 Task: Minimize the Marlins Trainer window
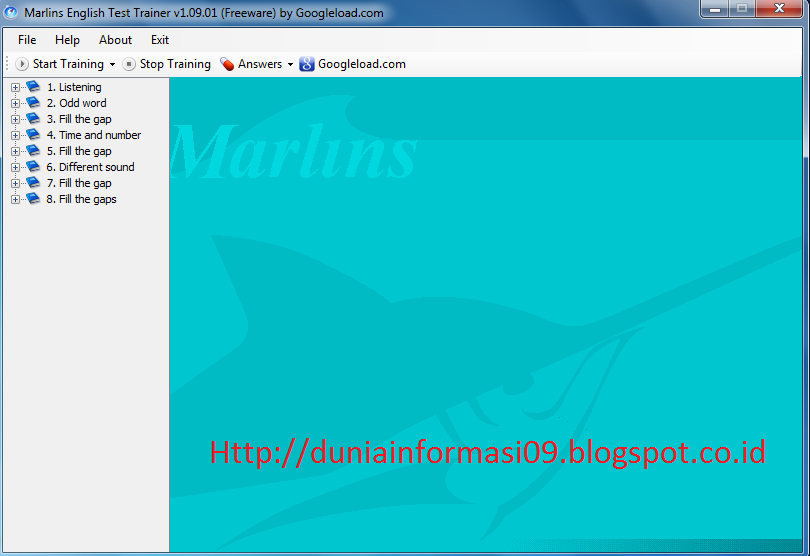(x=715, y=9)
